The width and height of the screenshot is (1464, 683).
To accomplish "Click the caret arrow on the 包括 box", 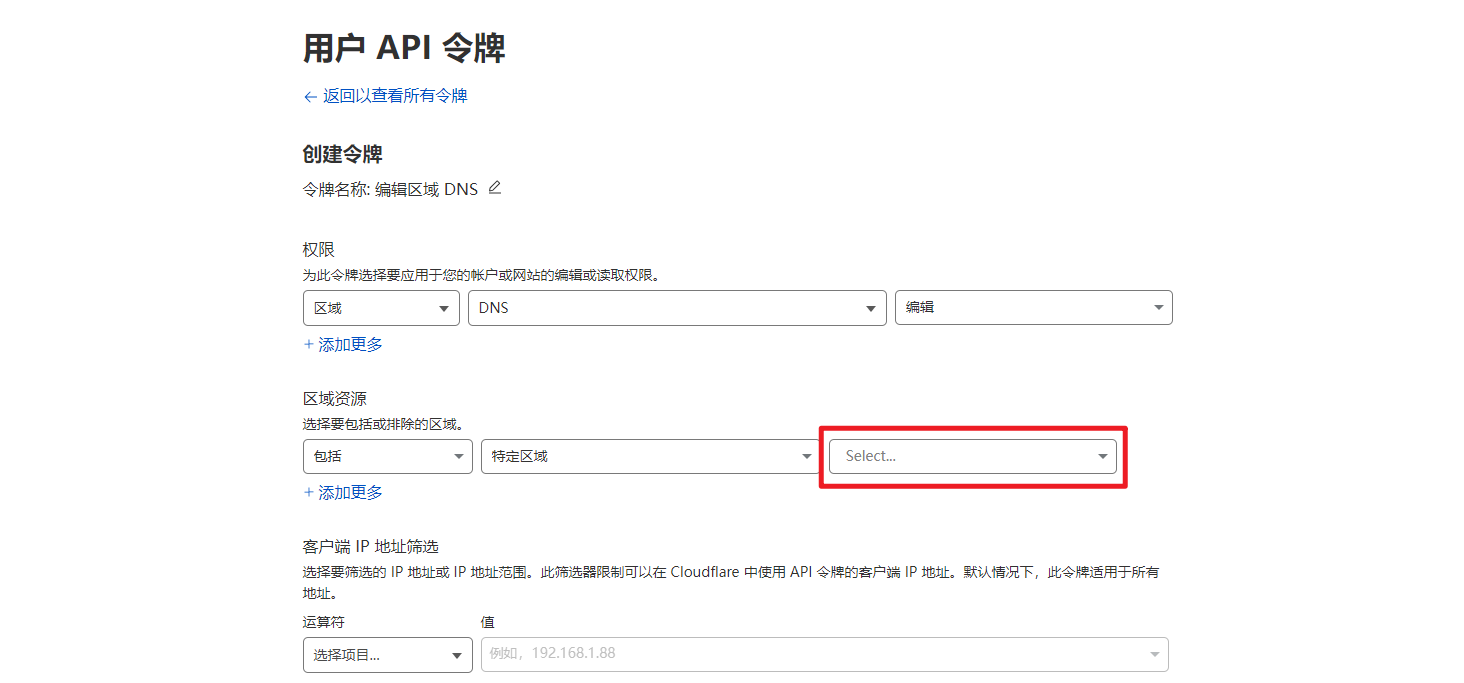I will (x=458, y=456).
